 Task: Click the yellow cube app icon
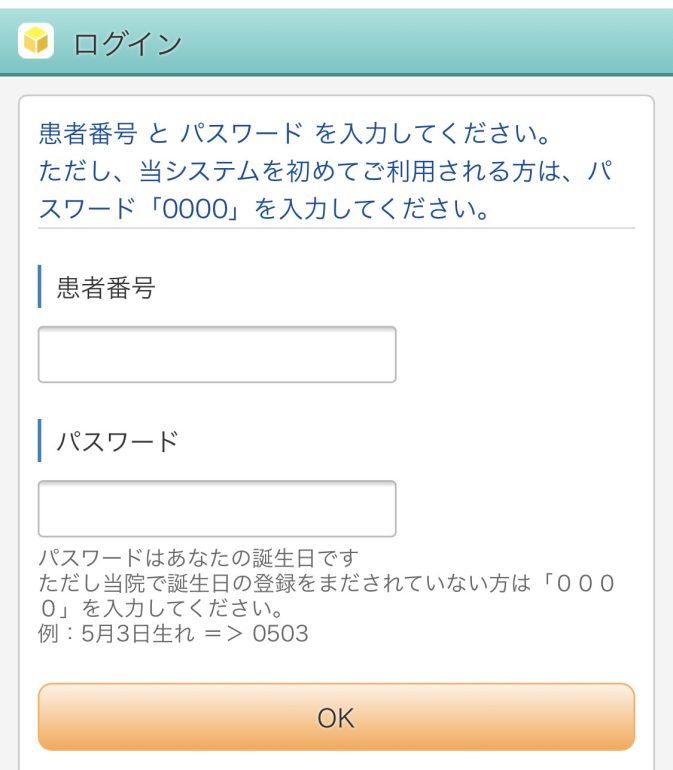(x=36, y=41)
